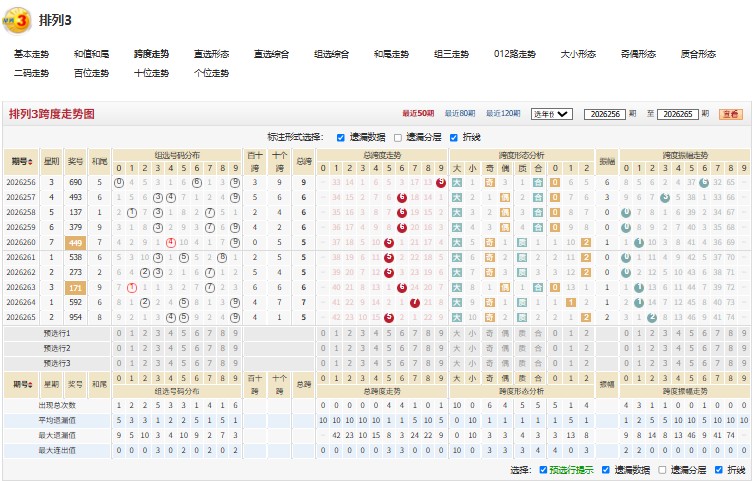Toggle the bottom 遗漏数据 checkbox beside 预选行提示
The image size is (754, 481).
click(x=606, y=470)
